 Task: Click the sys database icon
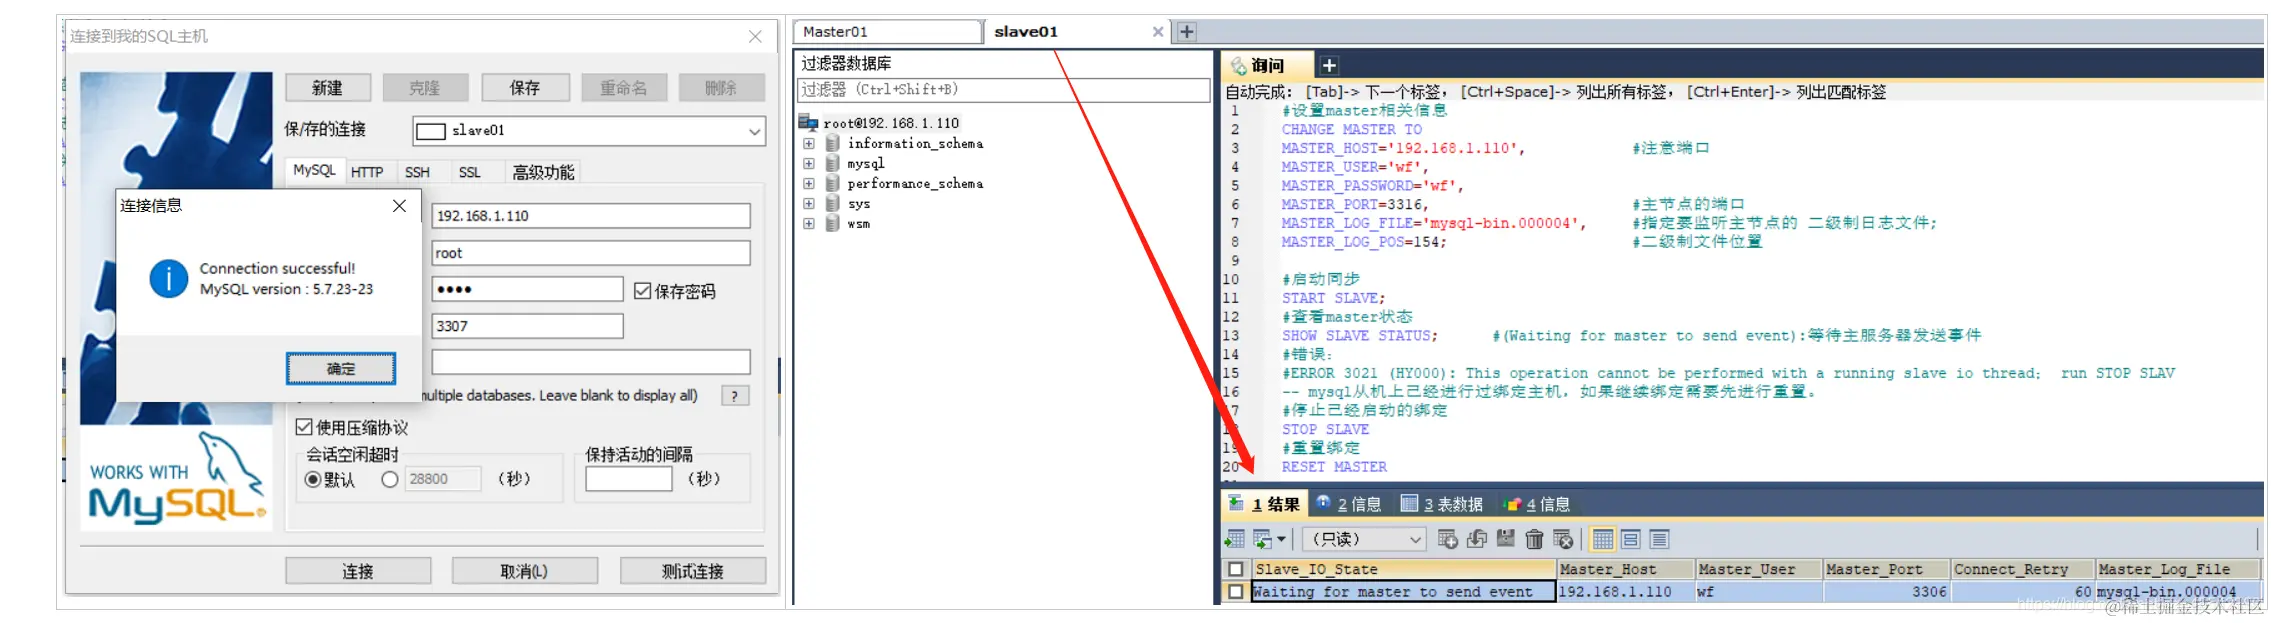tap(832, 203)
